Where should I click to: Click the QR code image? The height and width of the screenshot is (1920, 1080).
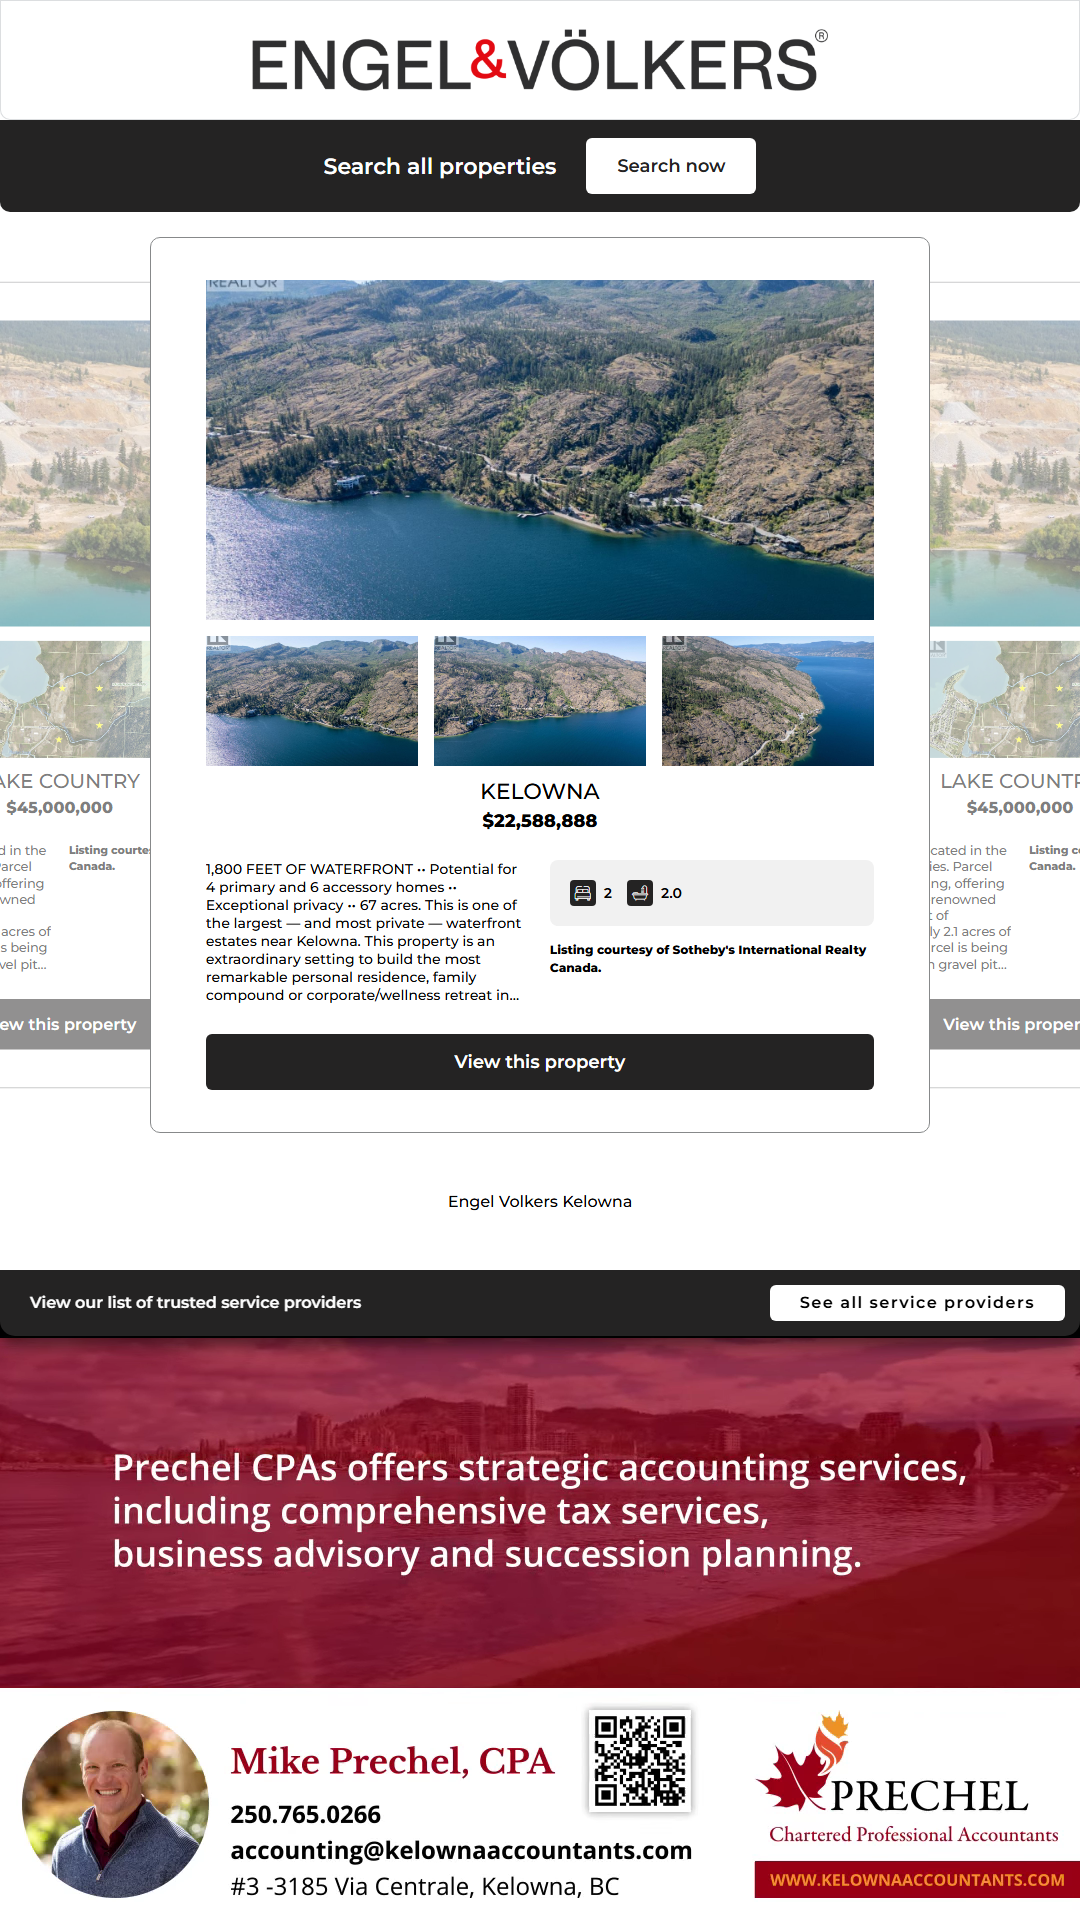click(x=640, y=1760)
